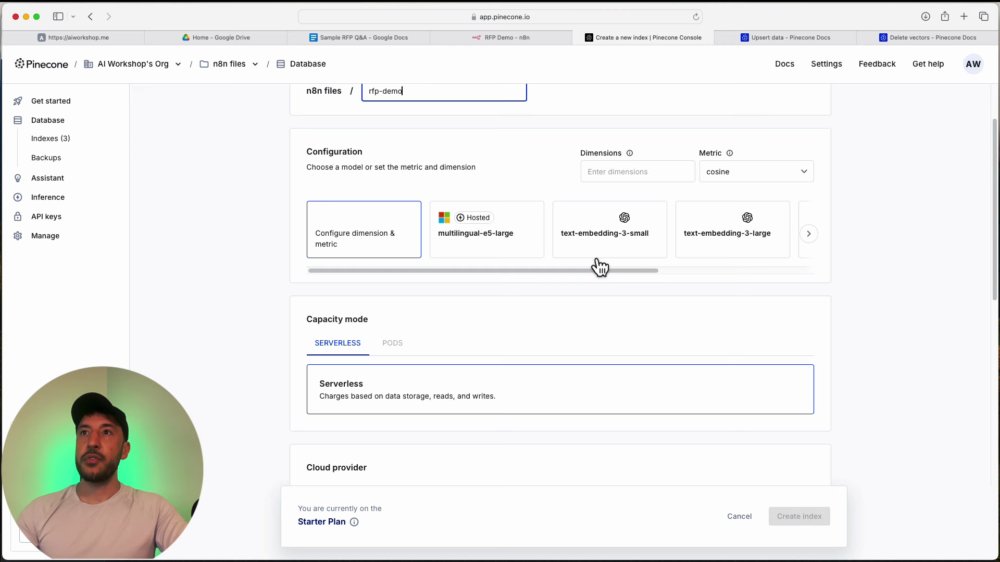
Task: Open Indexes (3) in sidebar
Action: pos(51,138)
